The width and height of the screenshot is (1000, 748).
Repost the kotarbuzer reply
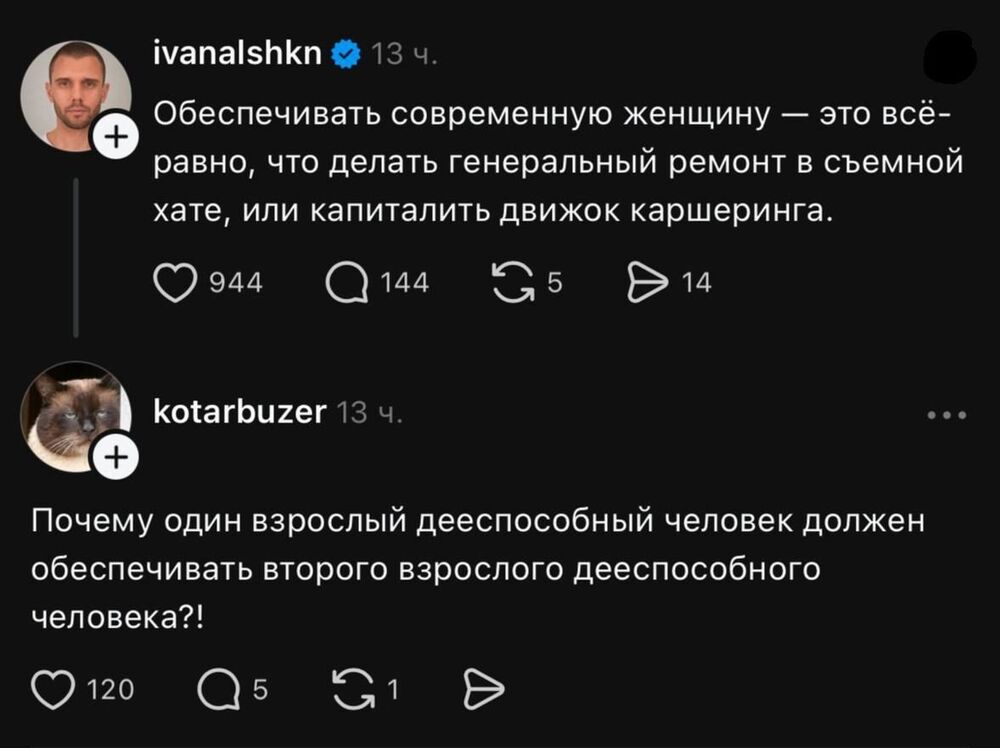click(x=355, y=689)
